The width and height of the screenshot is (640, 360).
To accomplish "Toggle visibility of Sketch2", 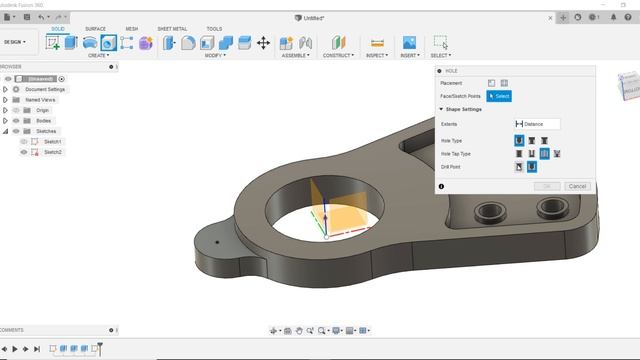I will [x=24, y=152].
